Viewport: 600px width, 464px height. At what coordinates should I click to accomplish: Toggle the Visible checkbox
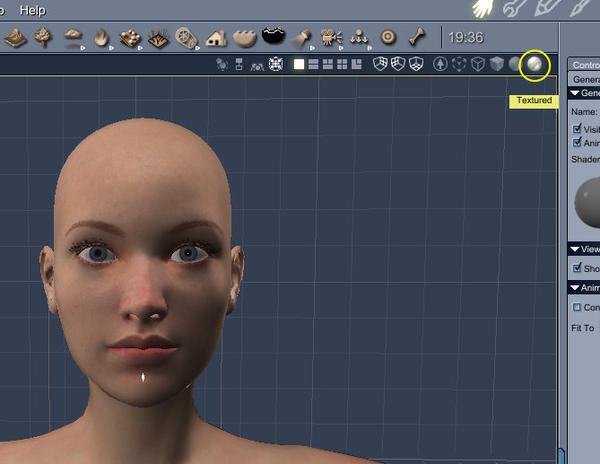[x=577, y=129]
